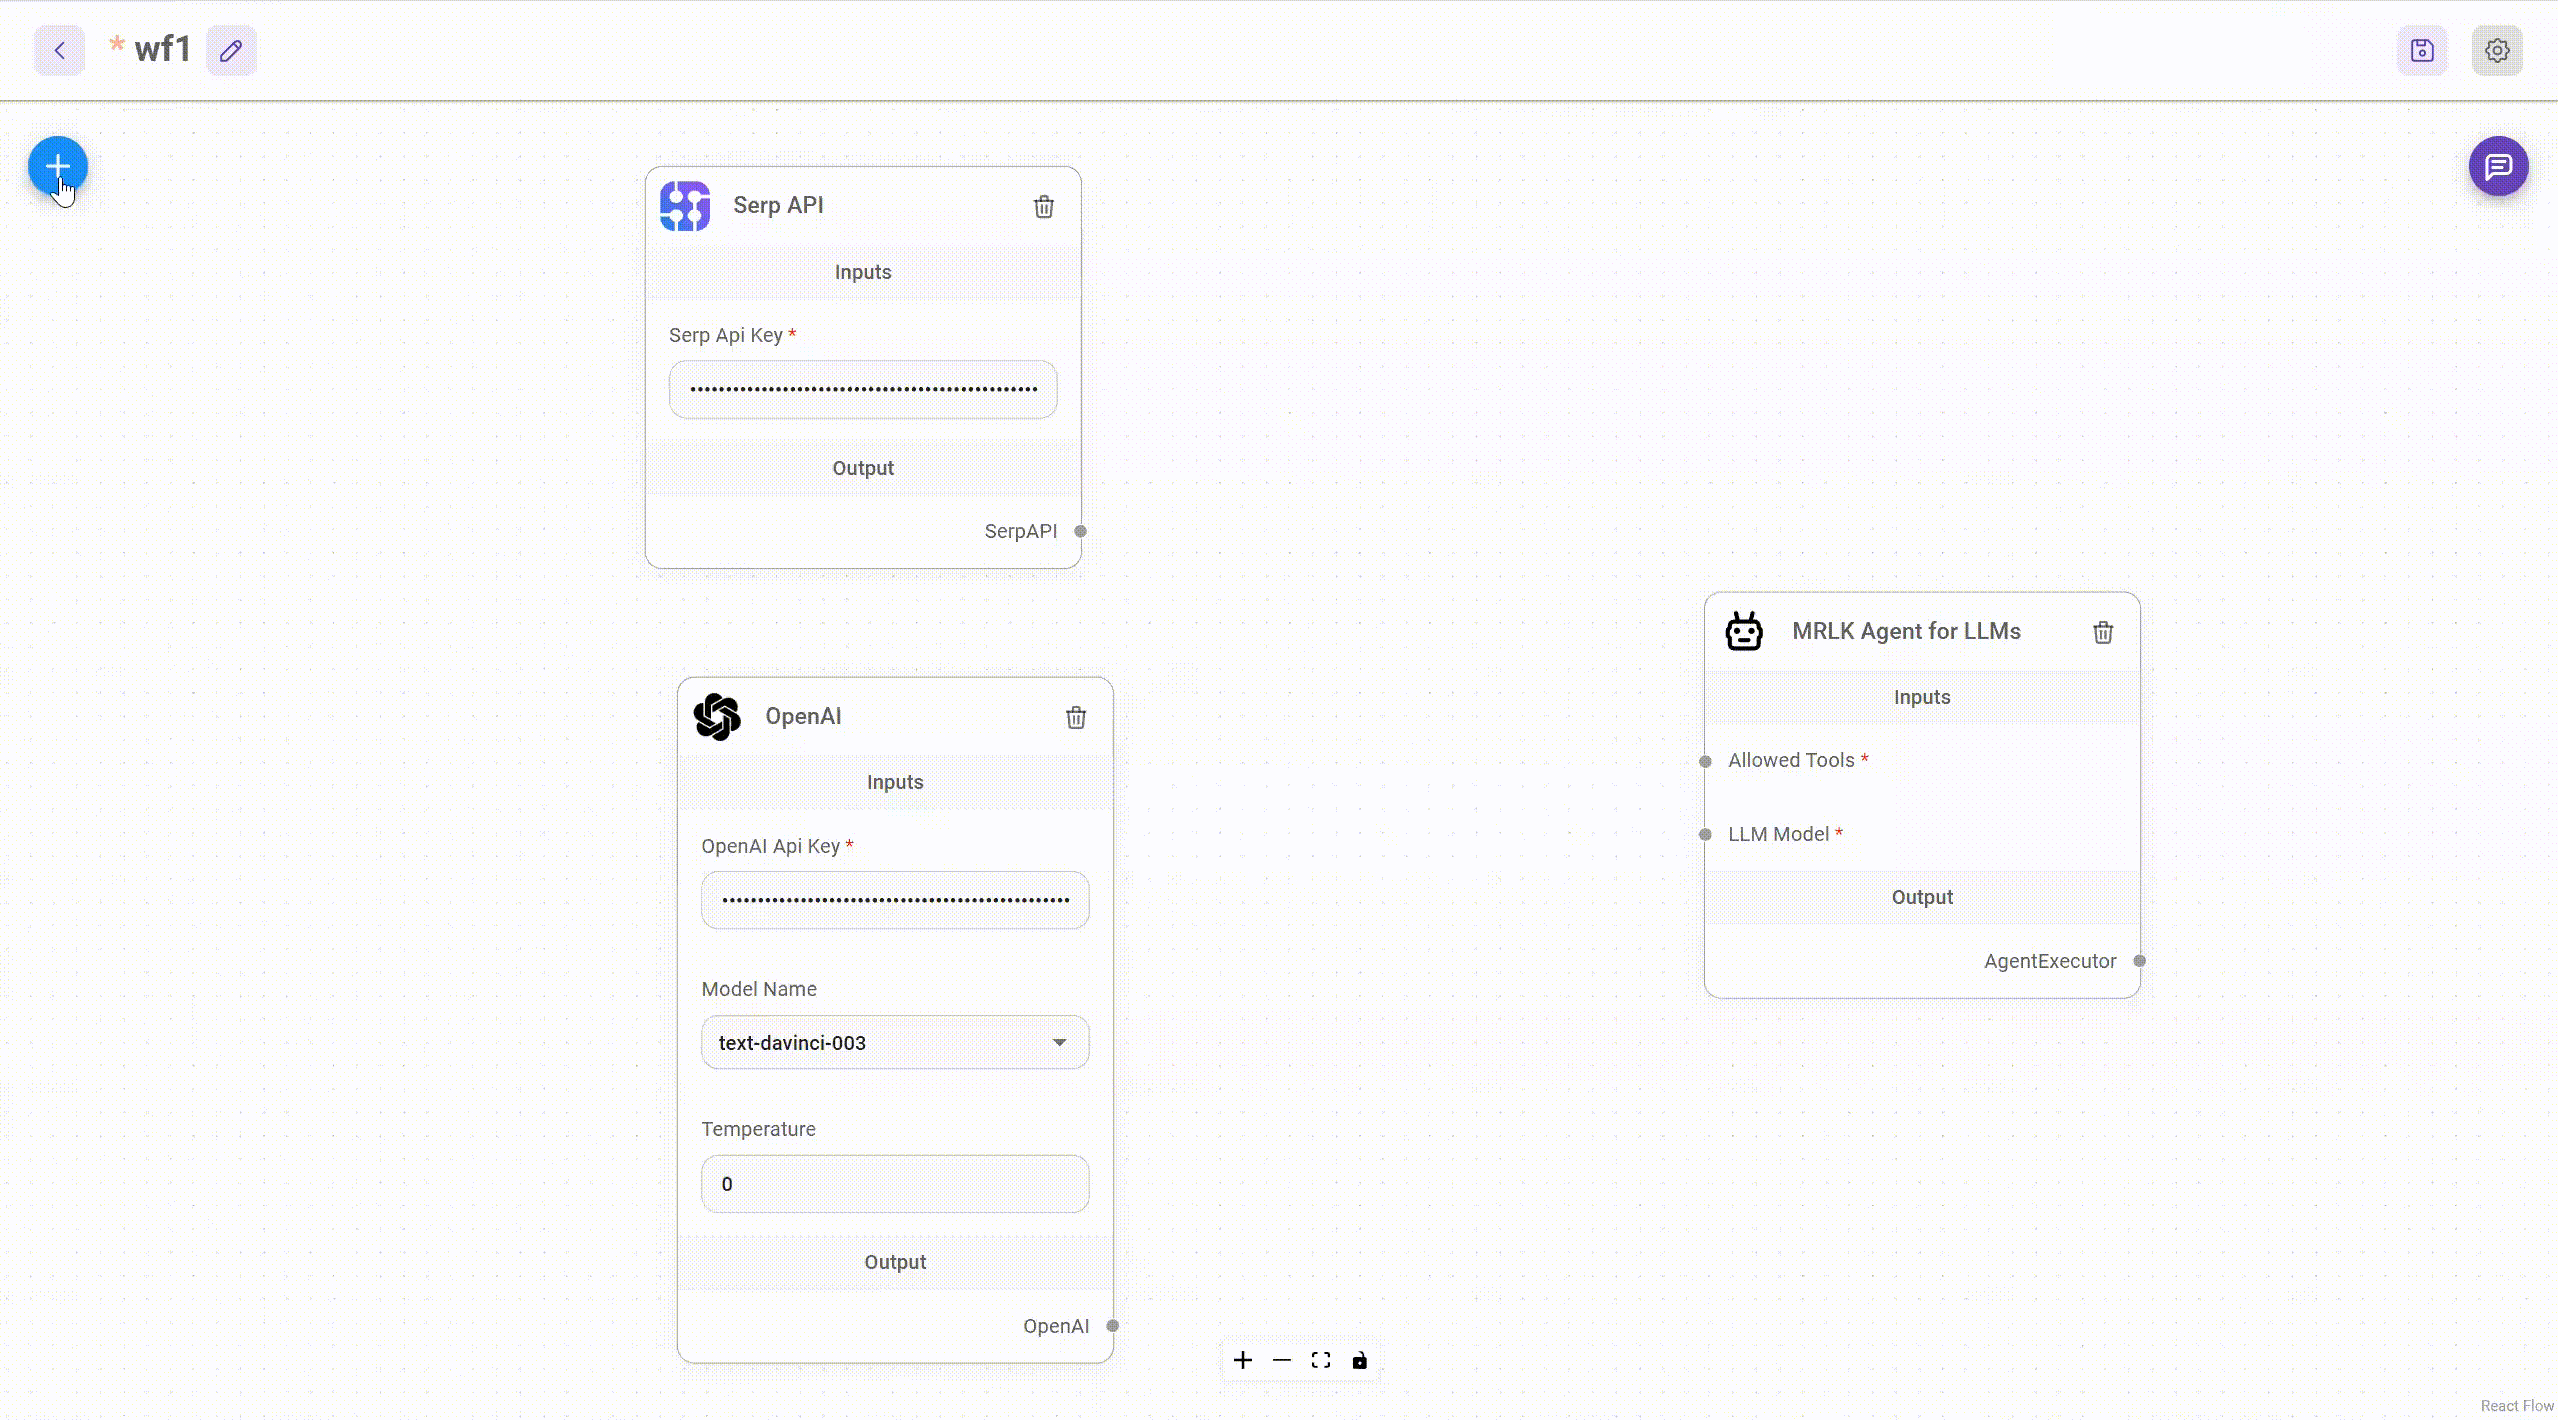
Task: Click the workflow settings gear icon
Action: pyautogui.click(x=2497, y=51)
